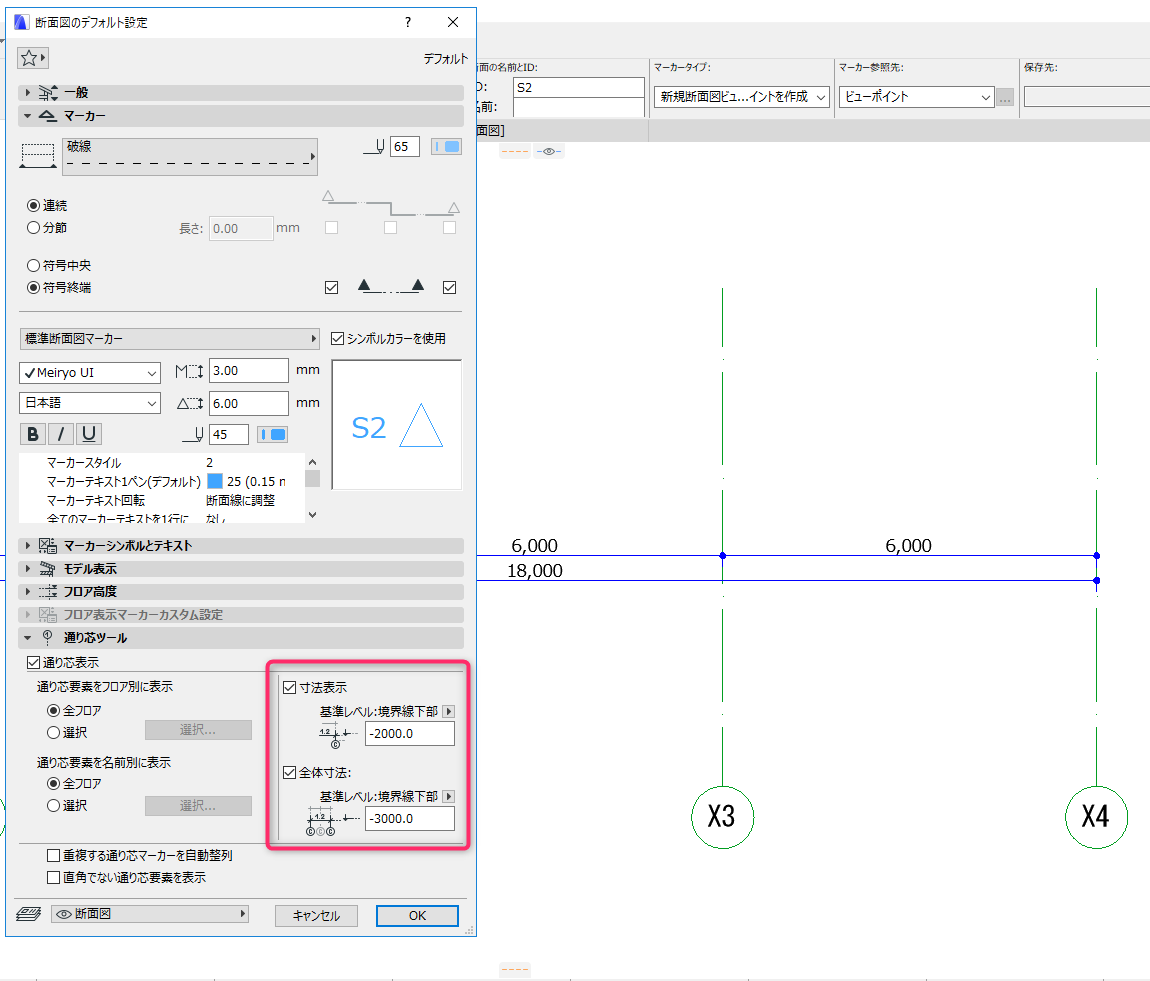
Task: Open 基準レベル arrow above the -3000.0 field
Action: tap(448, 796)
